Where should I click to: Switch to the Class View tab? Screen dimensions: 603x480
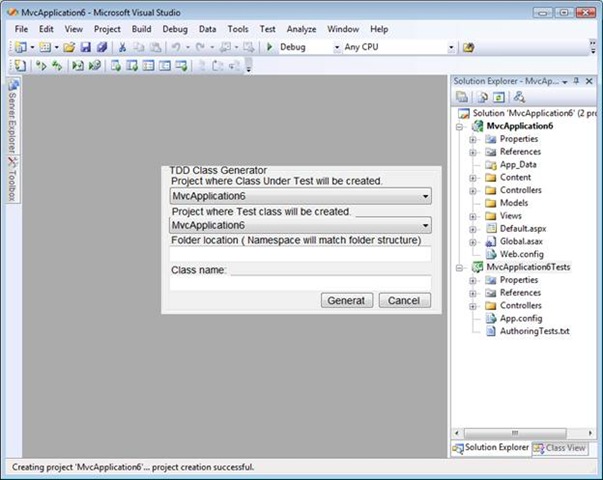(x=560, y=448)
